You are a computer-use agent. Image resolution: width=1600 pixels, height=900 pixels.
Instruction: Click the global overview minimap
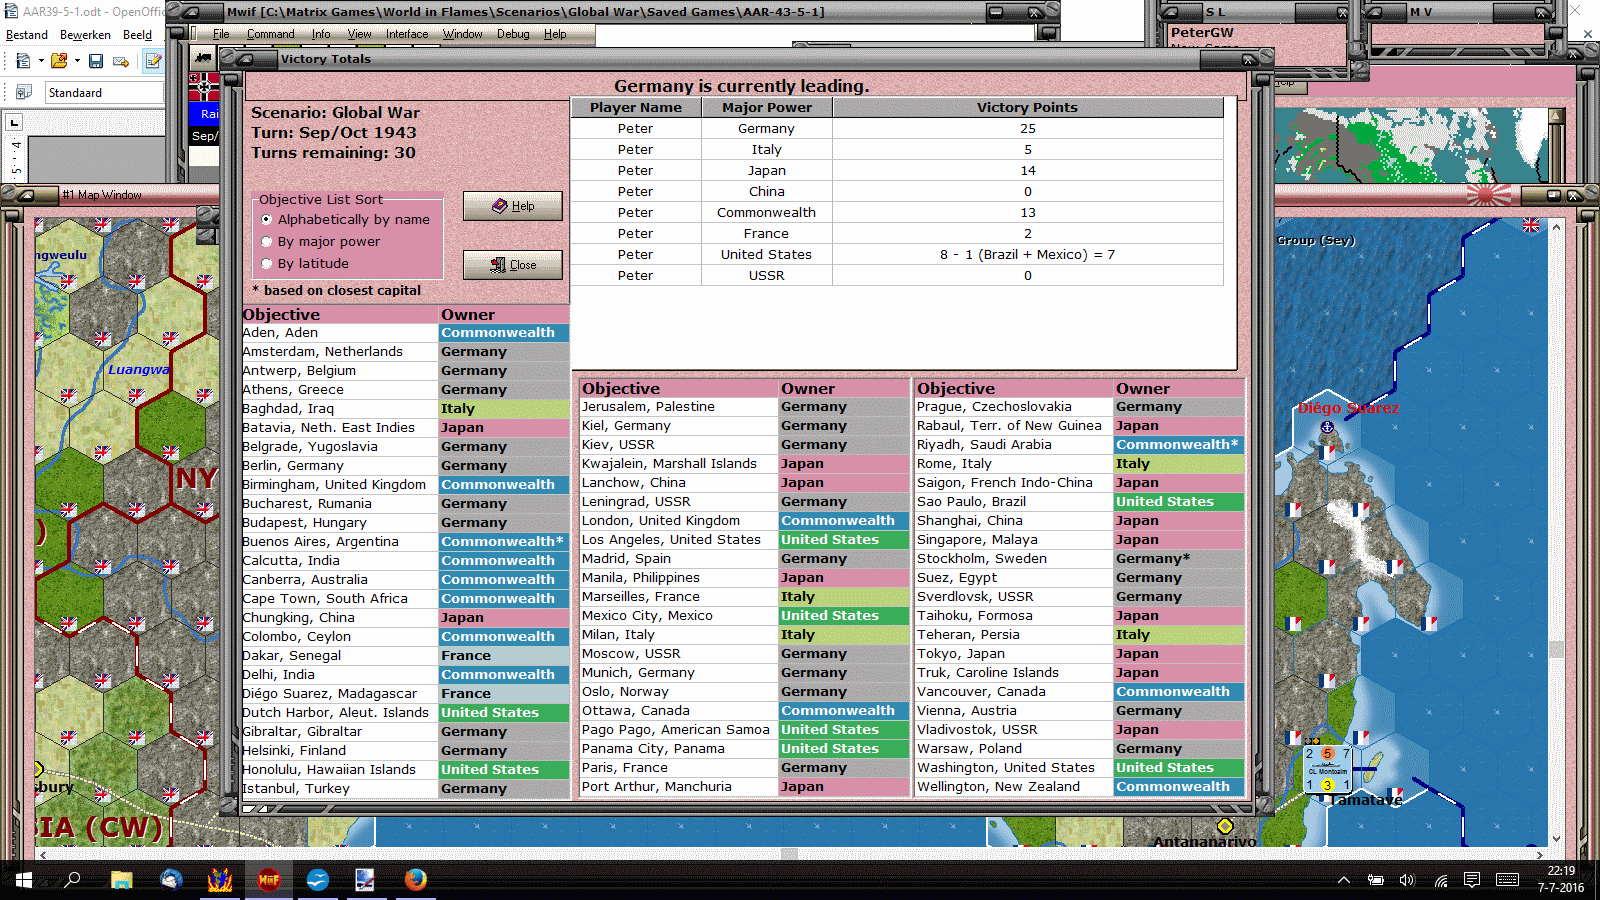tap(1413, 146)
